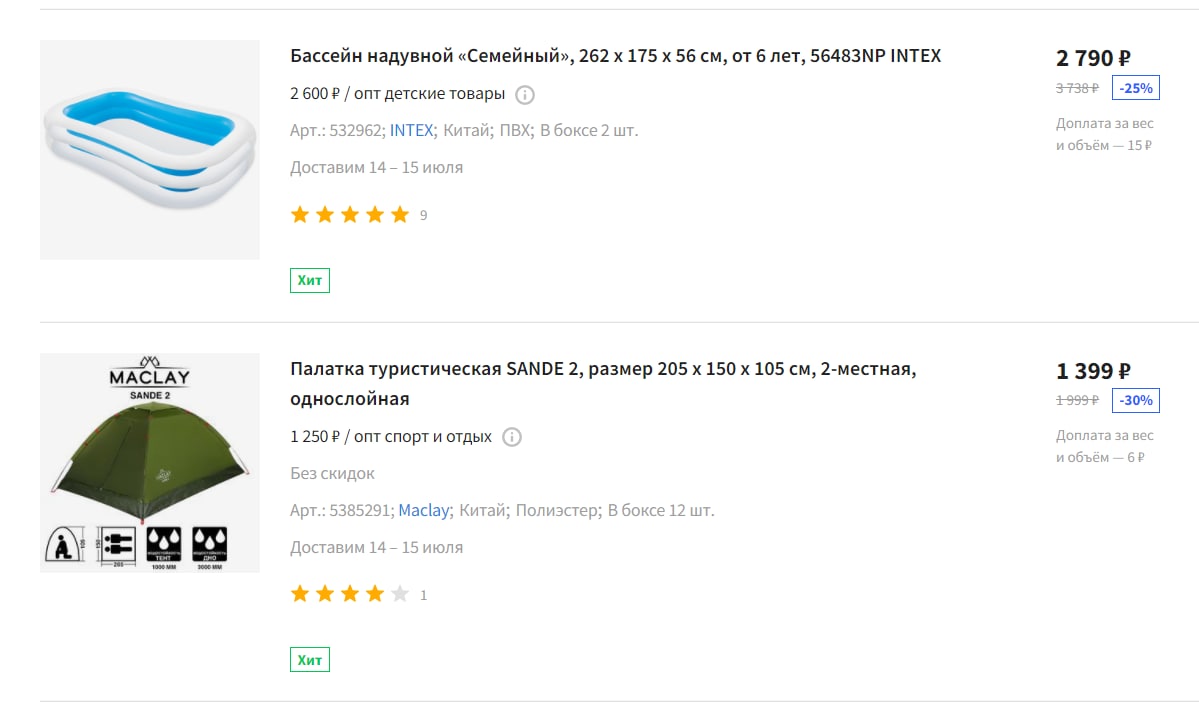The image size is (1199, 711).
Task: Open the inflatable pool product image
Action: (150, 150)
